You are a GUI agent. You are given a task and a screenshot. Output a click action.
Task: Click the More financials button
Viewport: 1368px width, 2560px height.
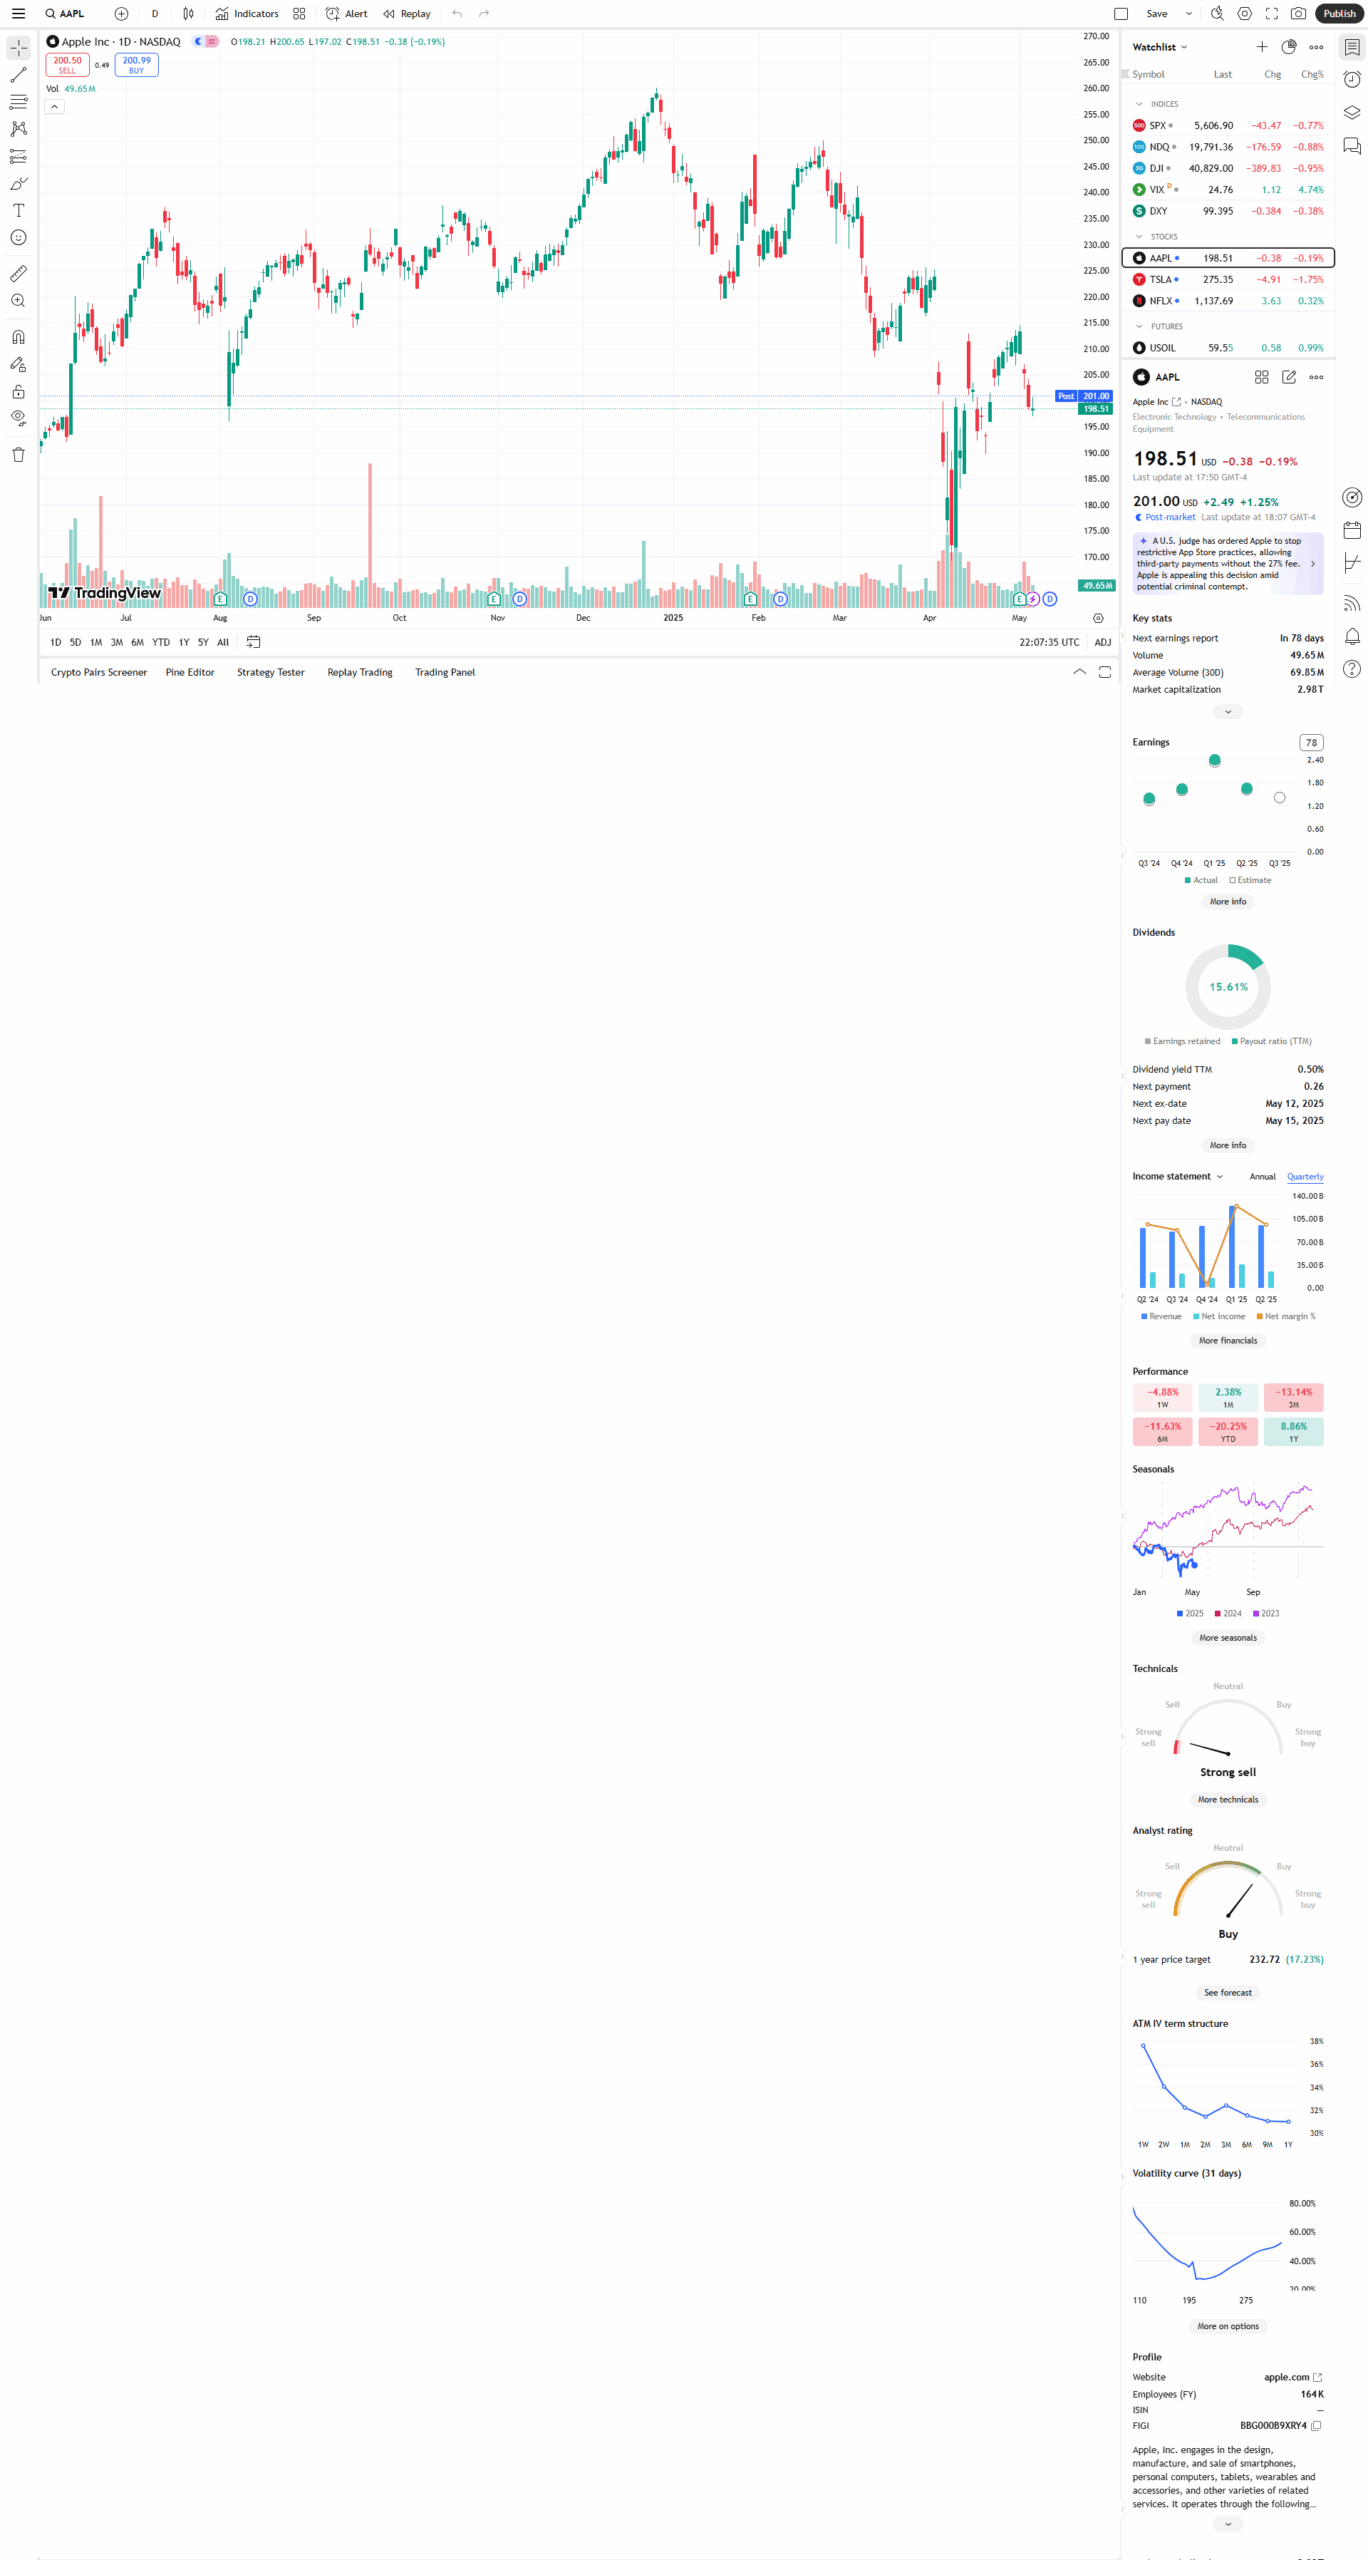tap(1228, 1341)
